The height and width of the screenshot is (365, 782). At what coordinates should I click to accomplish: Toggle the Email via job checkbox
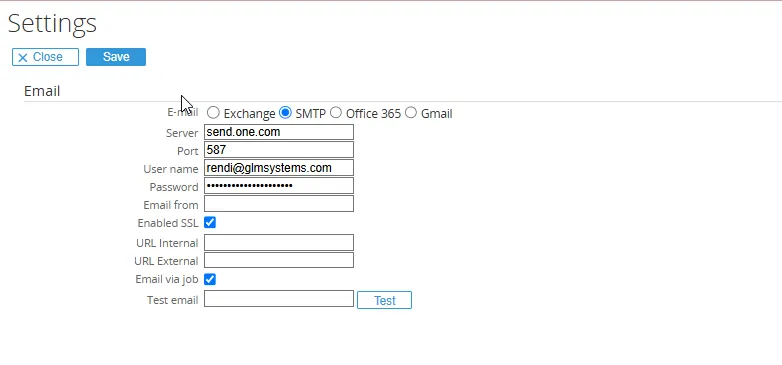point(210,279)
